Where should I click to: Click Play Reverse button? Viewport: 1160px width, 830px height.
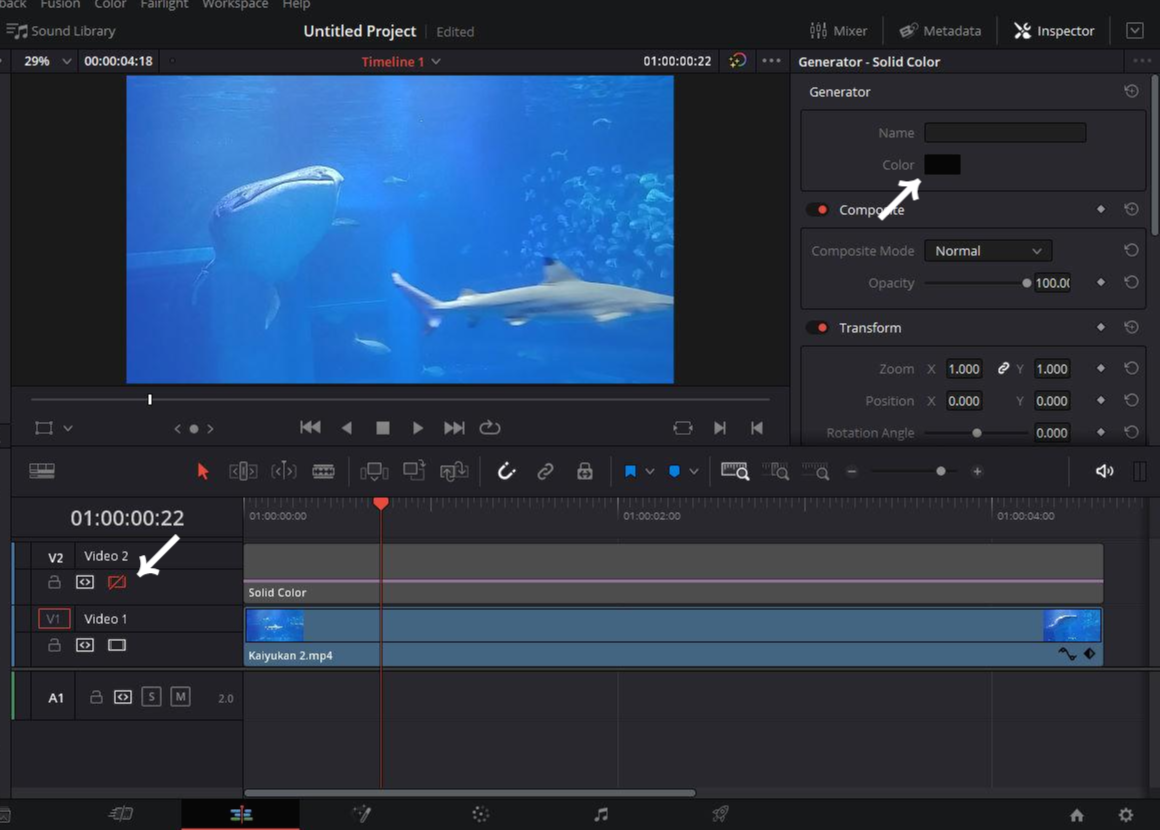(x=346, y=428)
